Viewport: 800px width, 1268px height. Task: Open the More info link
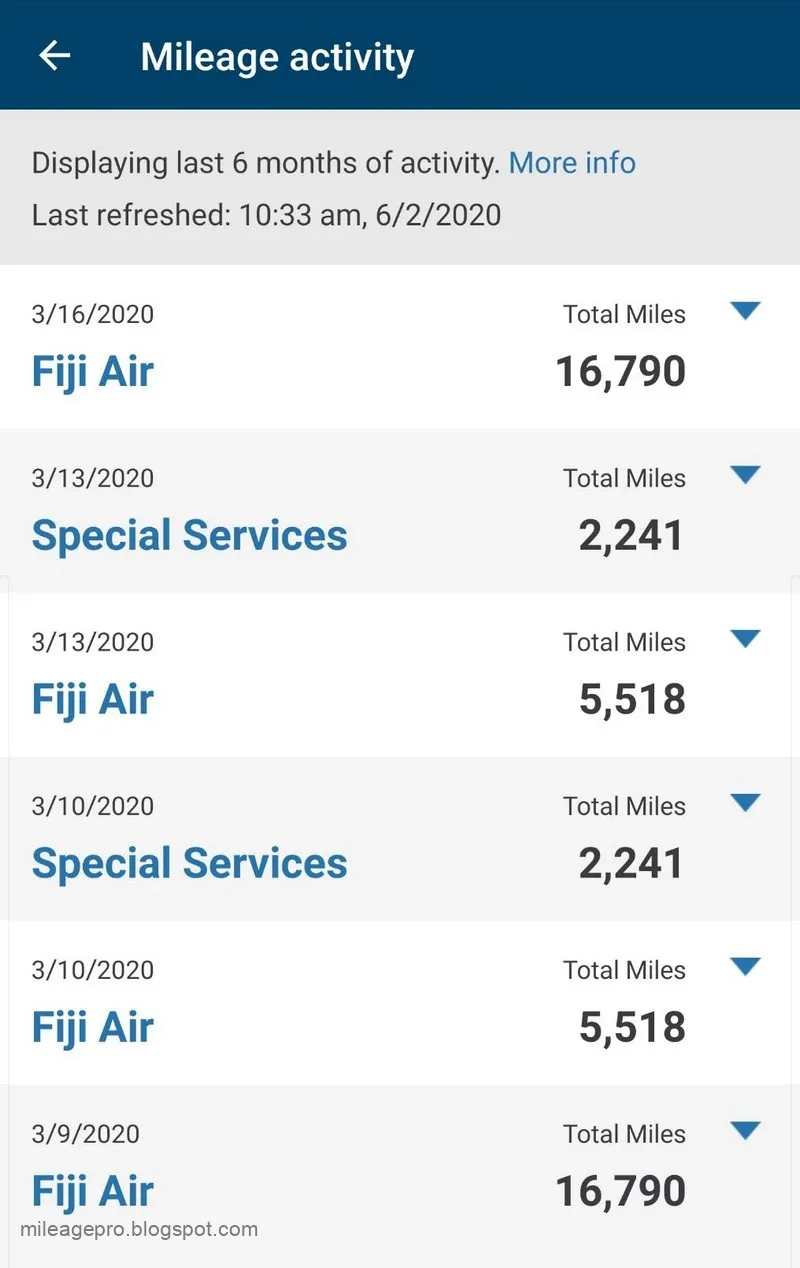coord(572,163)
